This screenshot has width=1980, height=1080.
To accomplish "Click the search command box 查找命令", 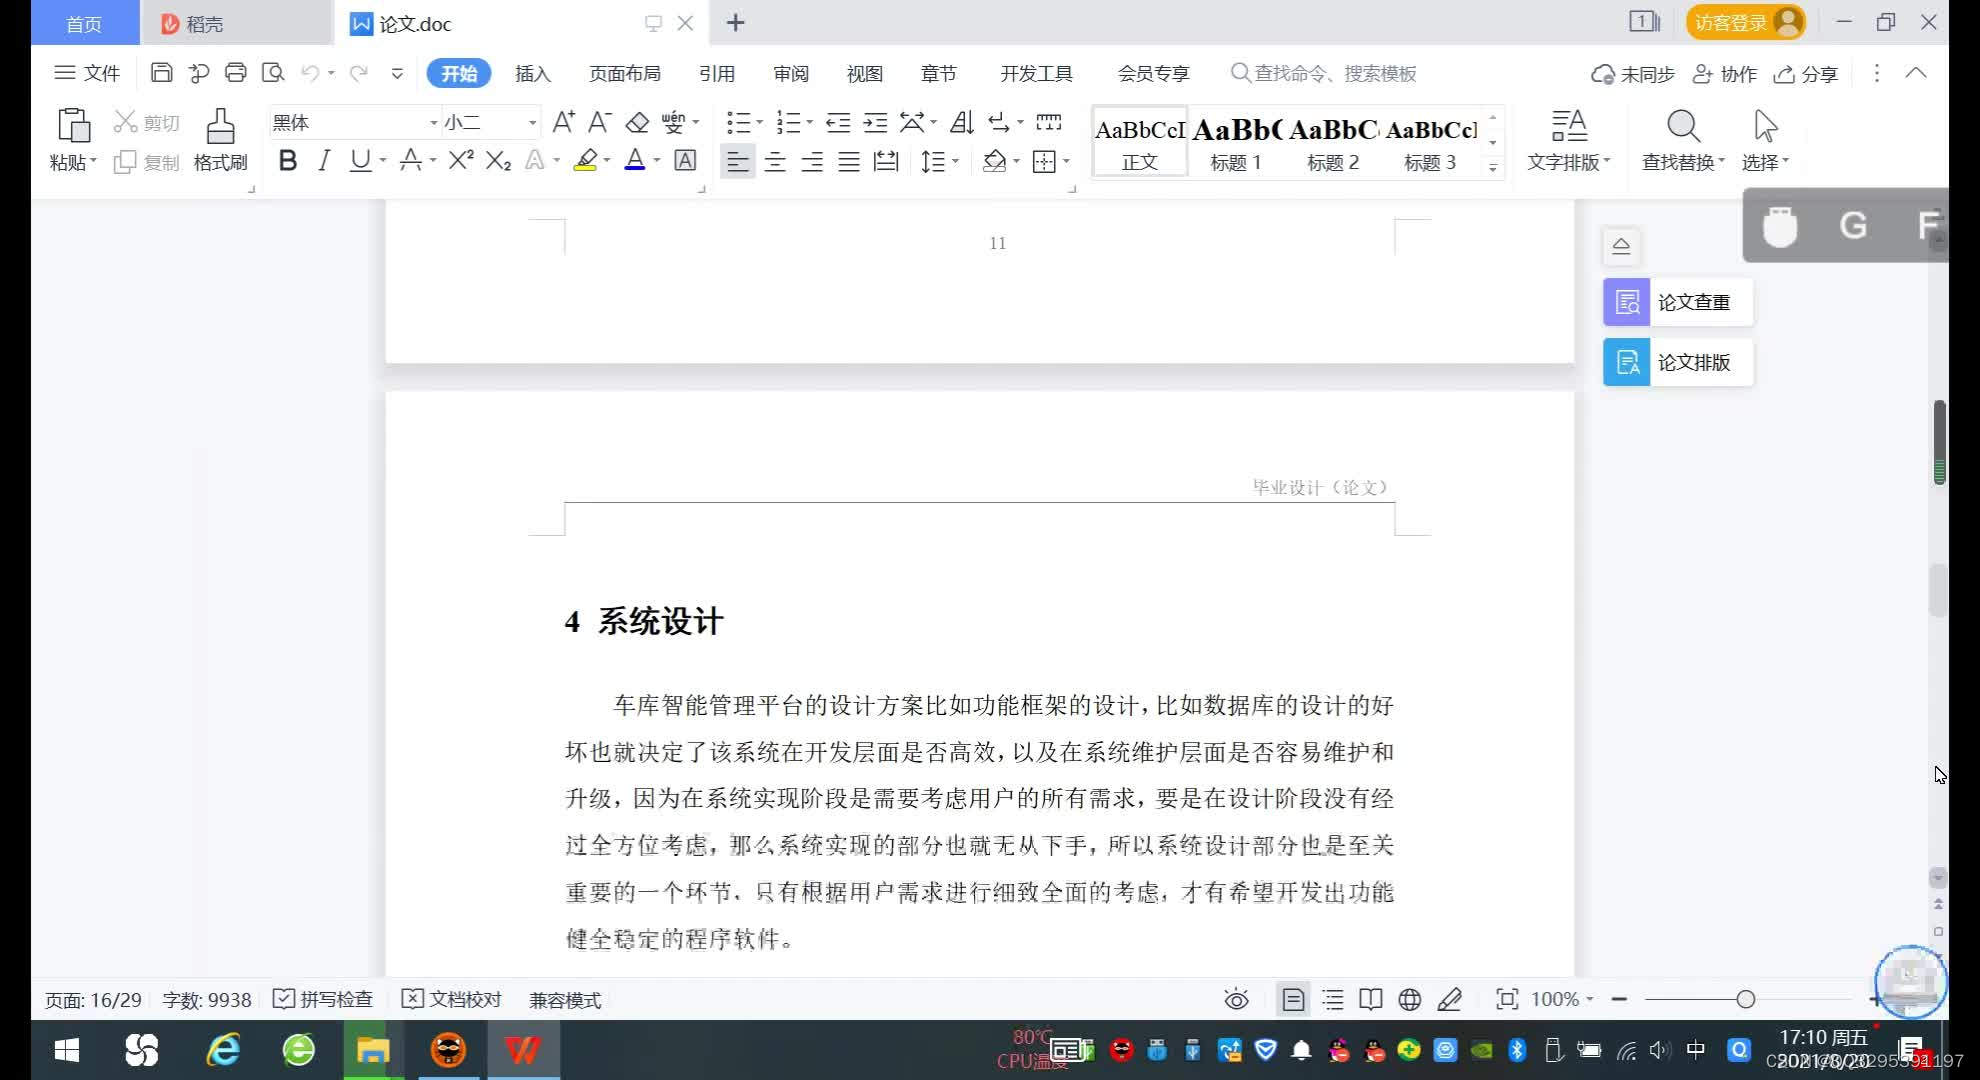I will pyautogui.click(x=1325, y=74).
